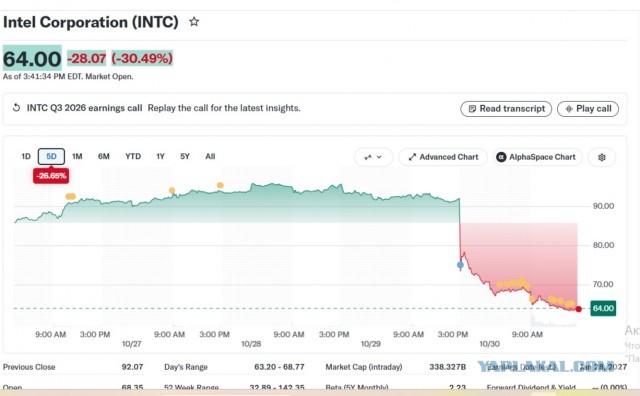Click the Market Cap value 338.327B
This screenshot has height=396, width=640.
(447, 367)
